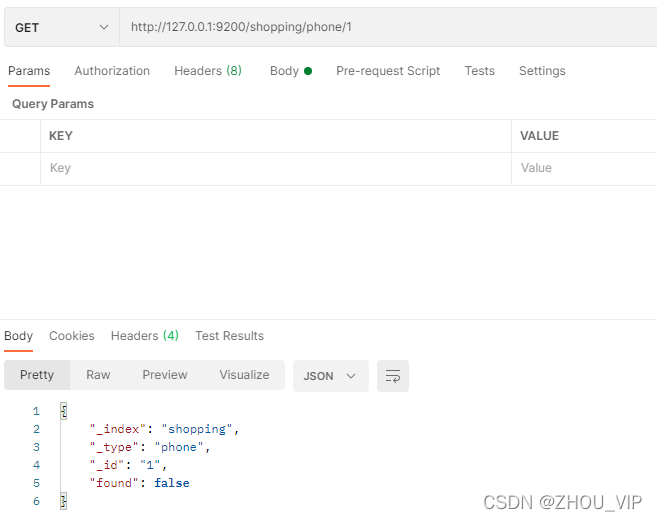This screenshot has height=521, width=657.
Task: Click the "_id" key in response
Action: (x=107, y=465)
